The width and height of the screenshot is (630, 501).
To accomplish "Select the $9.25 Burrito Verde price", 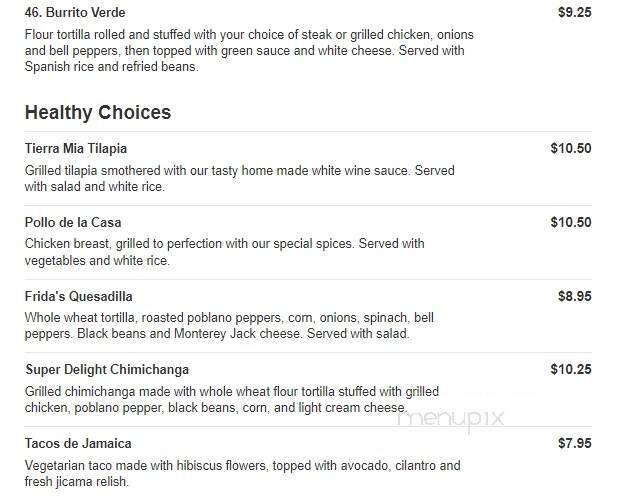I will pyautogui.click(x=574, y=14).
